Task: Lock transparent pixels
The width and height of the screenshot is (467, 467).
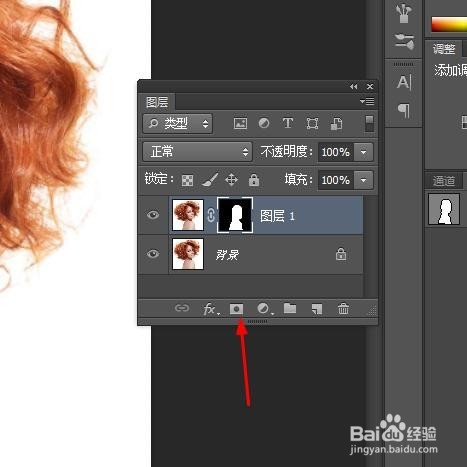Action: [x=187, y=180]
